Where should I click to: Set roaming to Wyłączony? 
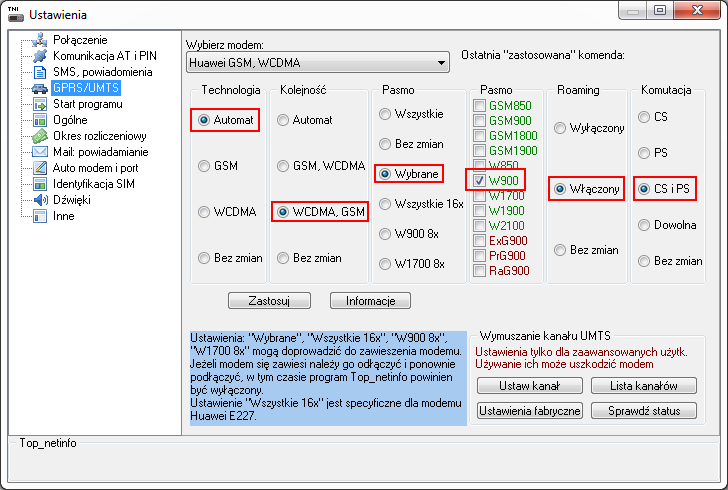click(559, 128)
